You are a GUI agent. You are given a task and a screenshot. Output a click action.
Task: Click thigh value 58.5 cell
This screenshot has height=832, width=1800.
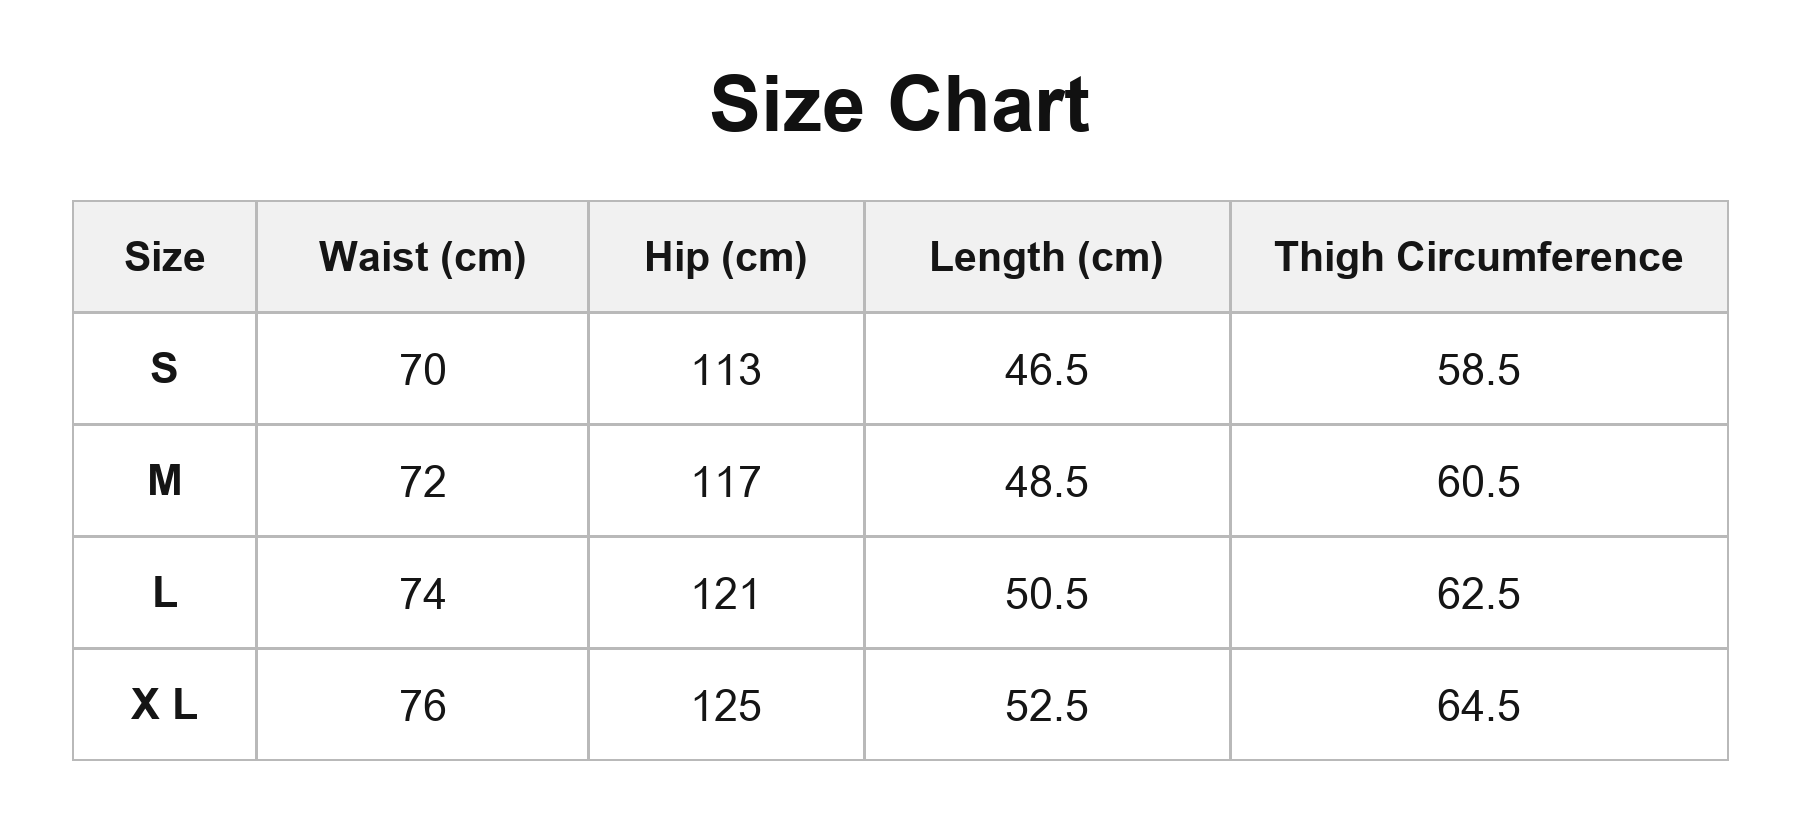tap(1479, 369)
